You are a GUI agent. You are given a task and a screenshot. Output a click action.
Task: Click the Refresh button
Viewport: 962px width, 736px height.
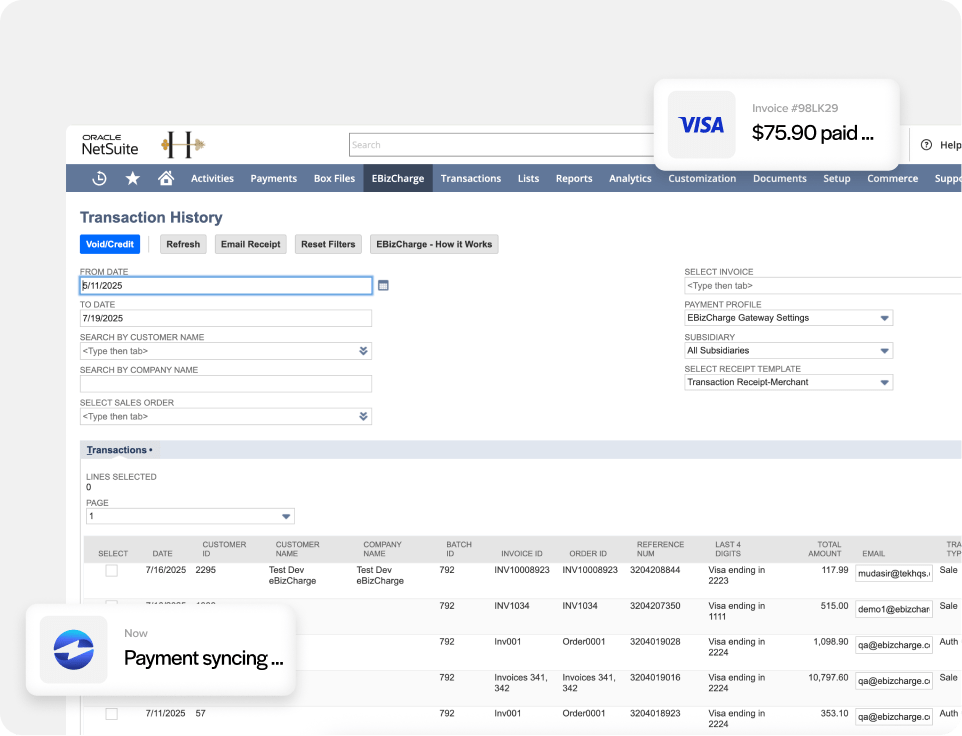point(183,244)
